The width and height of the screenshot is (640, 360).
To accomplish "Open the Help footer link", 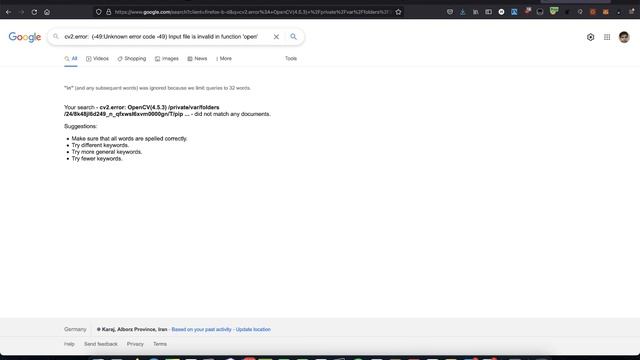I will click(x=69, y=344).
